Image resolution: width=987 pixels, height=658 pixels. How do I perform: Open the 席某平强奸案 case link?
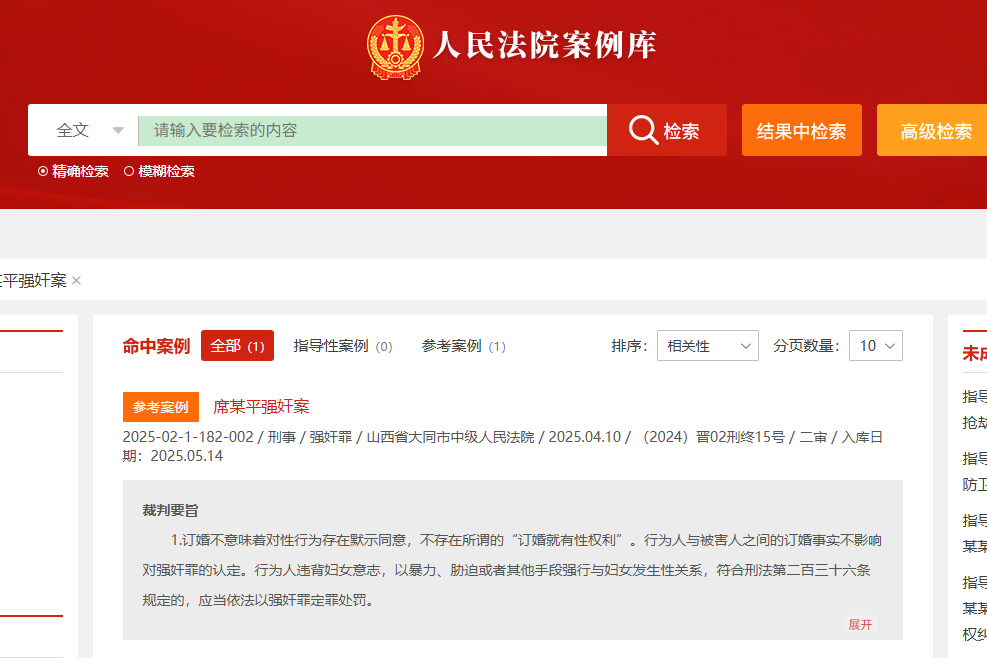click(x=261, y=407)
